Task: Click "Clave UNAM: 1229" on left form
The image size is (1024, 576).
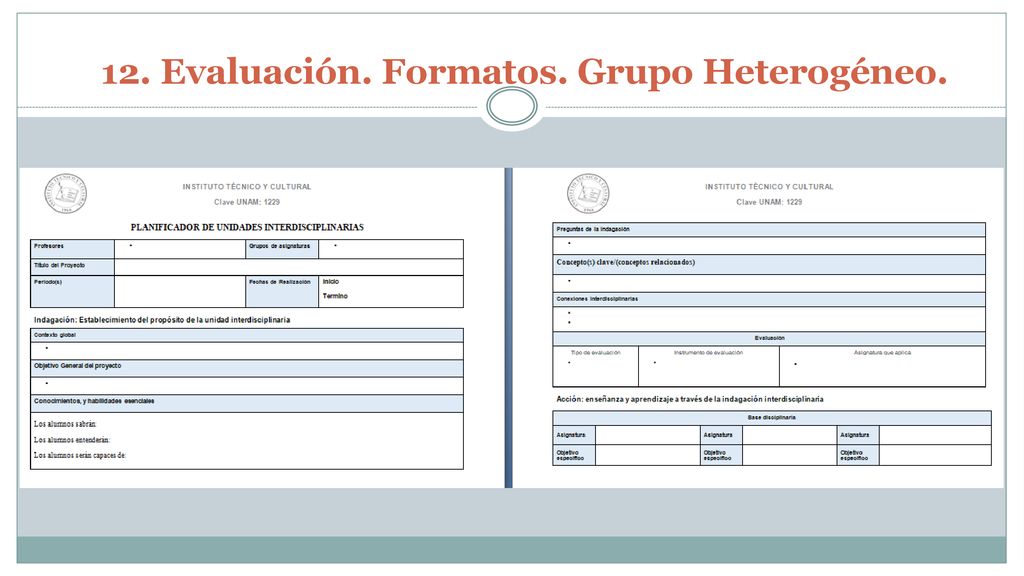Action: point(247,202)
